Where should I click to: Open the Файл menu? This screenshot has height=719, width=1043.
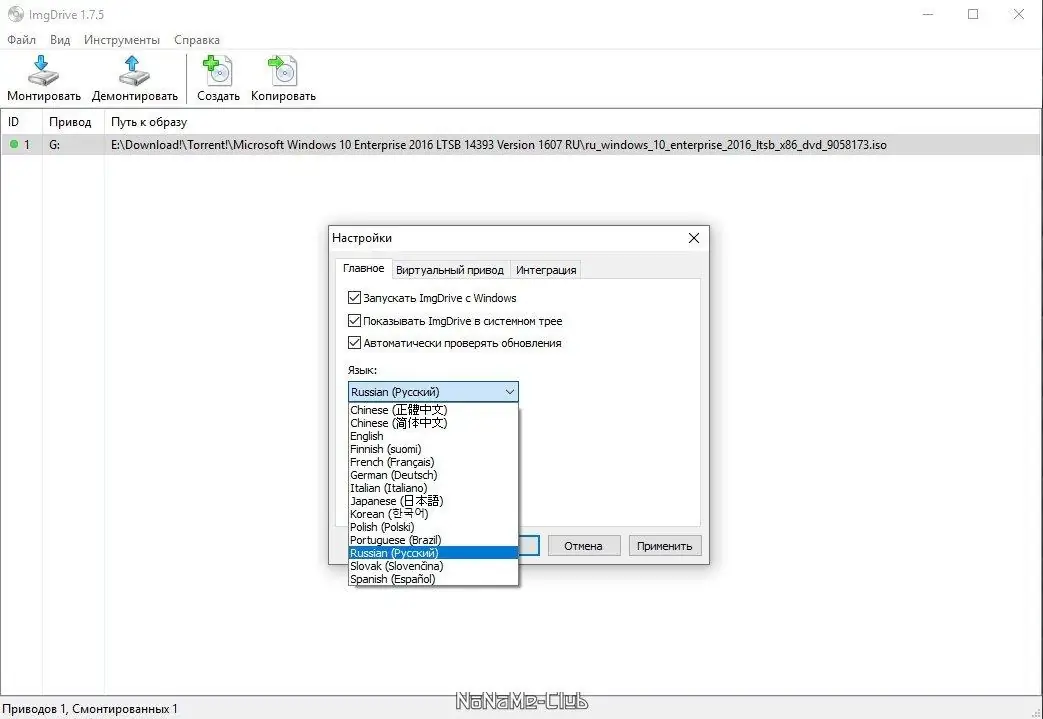21,40
